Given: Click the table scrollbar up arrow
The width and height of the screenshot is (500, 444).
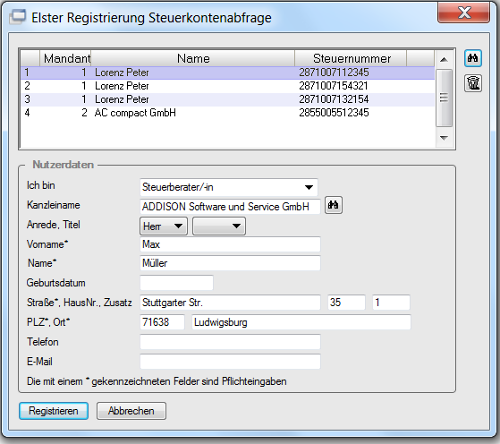Looking at the screenshot, I should [x=444, y=60].
